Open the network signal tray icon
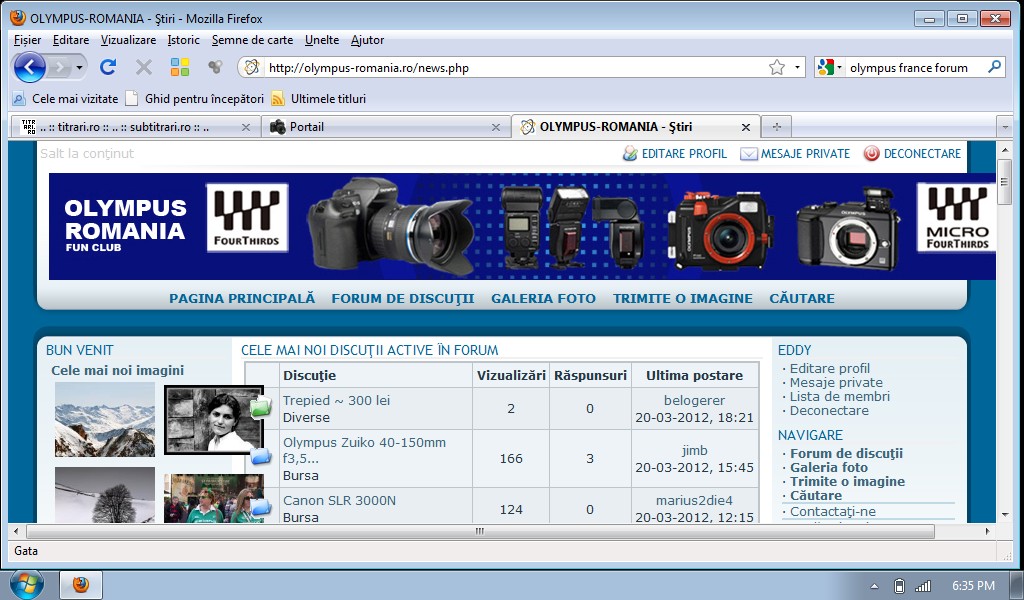The image size is (1024, 600). pyautogui.click(x=923, y=586)
